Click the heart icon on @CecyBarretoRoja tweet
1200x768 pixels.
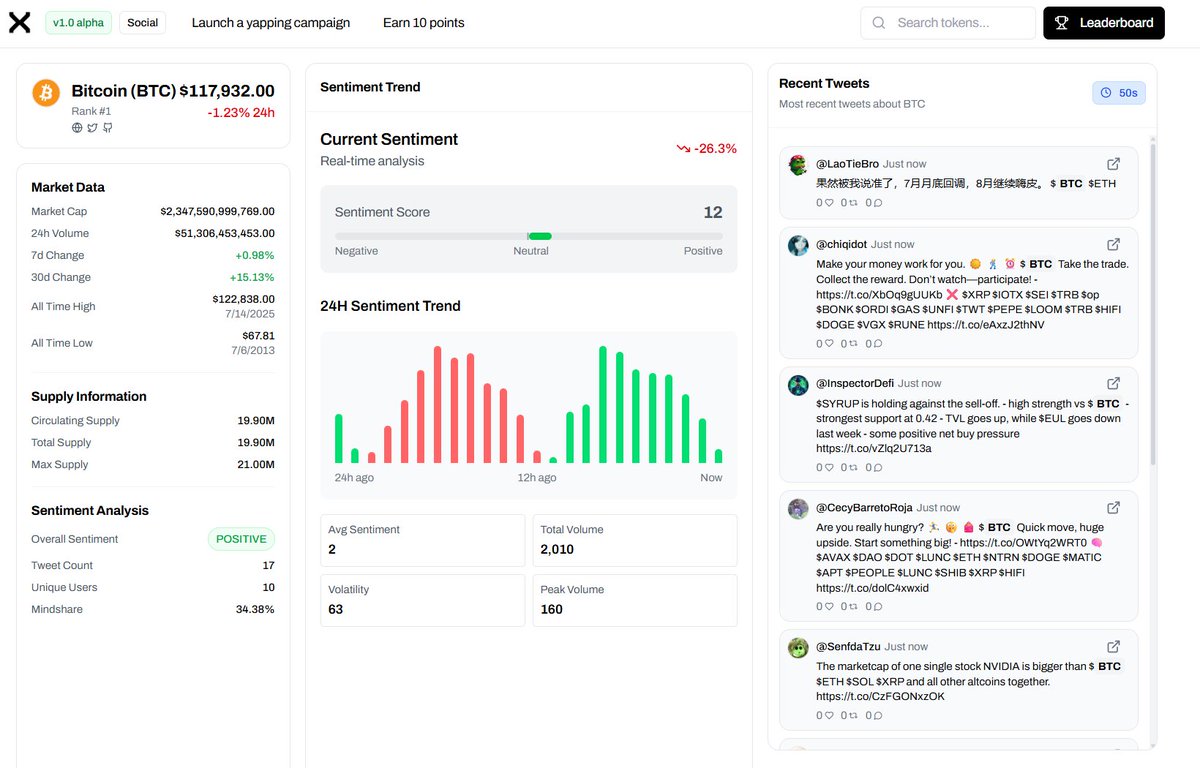(x=829, y=606)
